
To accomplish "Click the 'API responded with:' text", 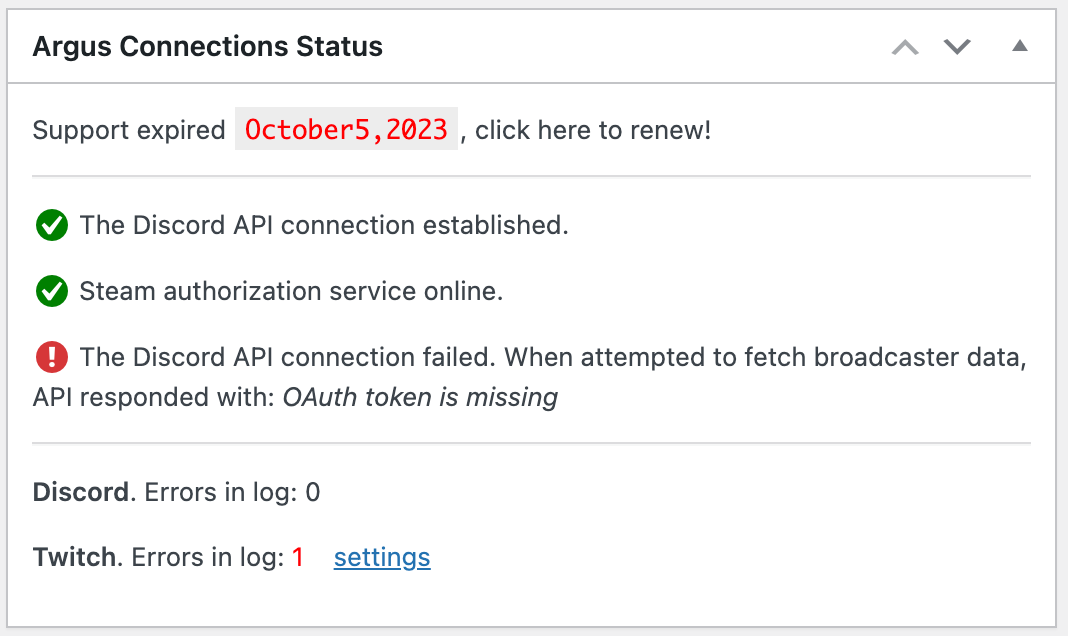I will pyautogui.click(x=154, y=398).
